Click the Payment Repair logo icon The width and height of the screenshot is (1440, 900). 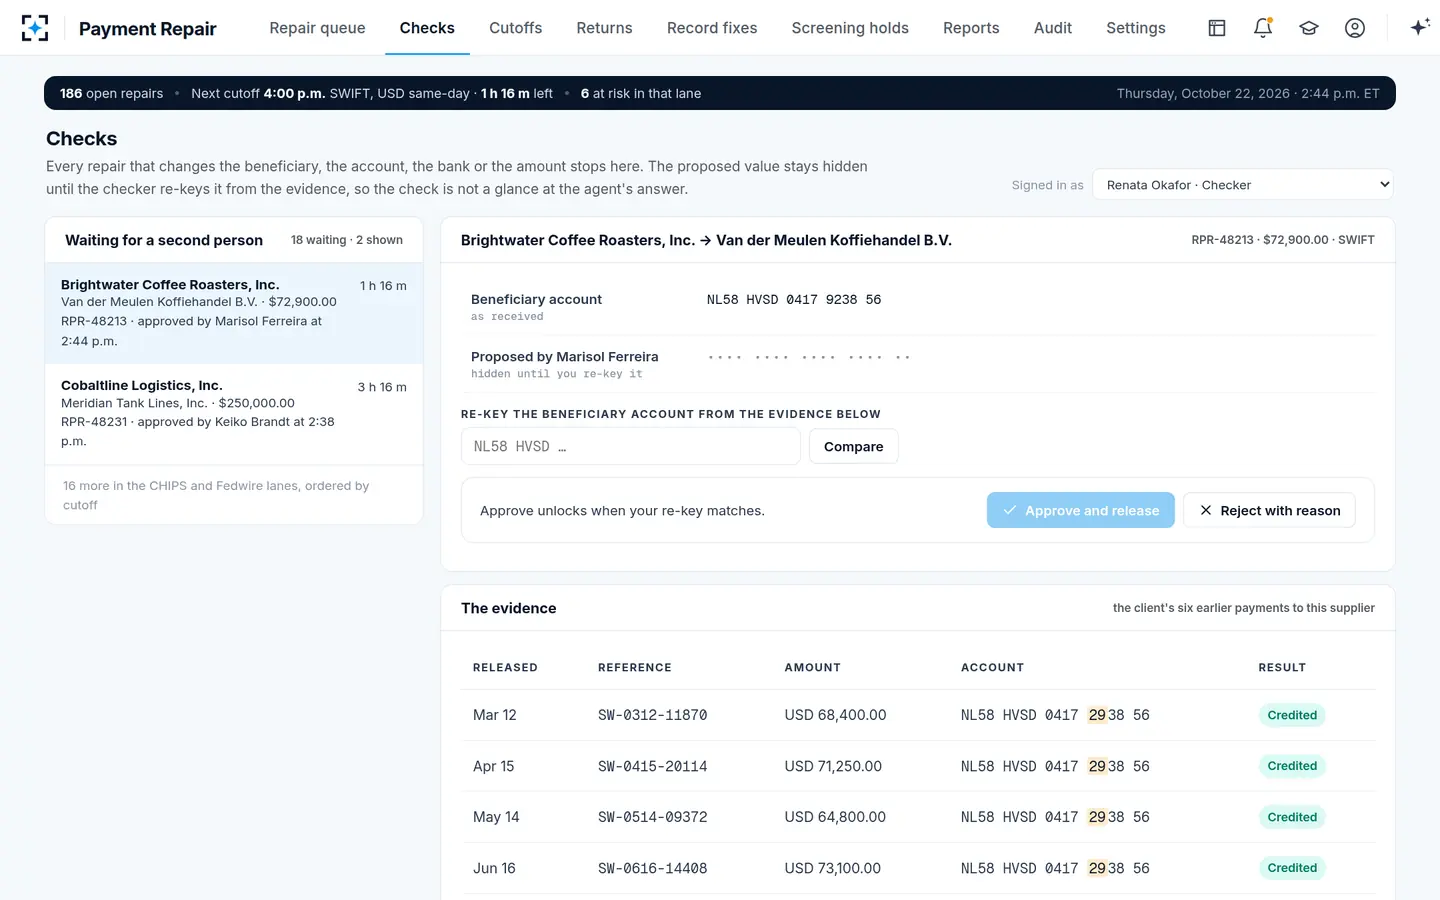pos(35,28)
